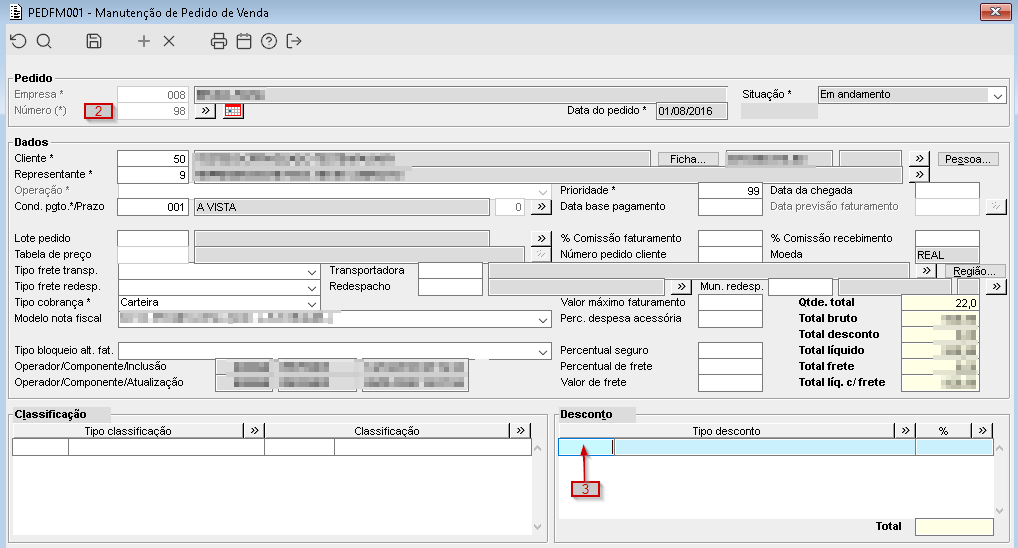This screenshot has width=1018, height=548.
Task: Click the Região... button
Action: [974, 271]
